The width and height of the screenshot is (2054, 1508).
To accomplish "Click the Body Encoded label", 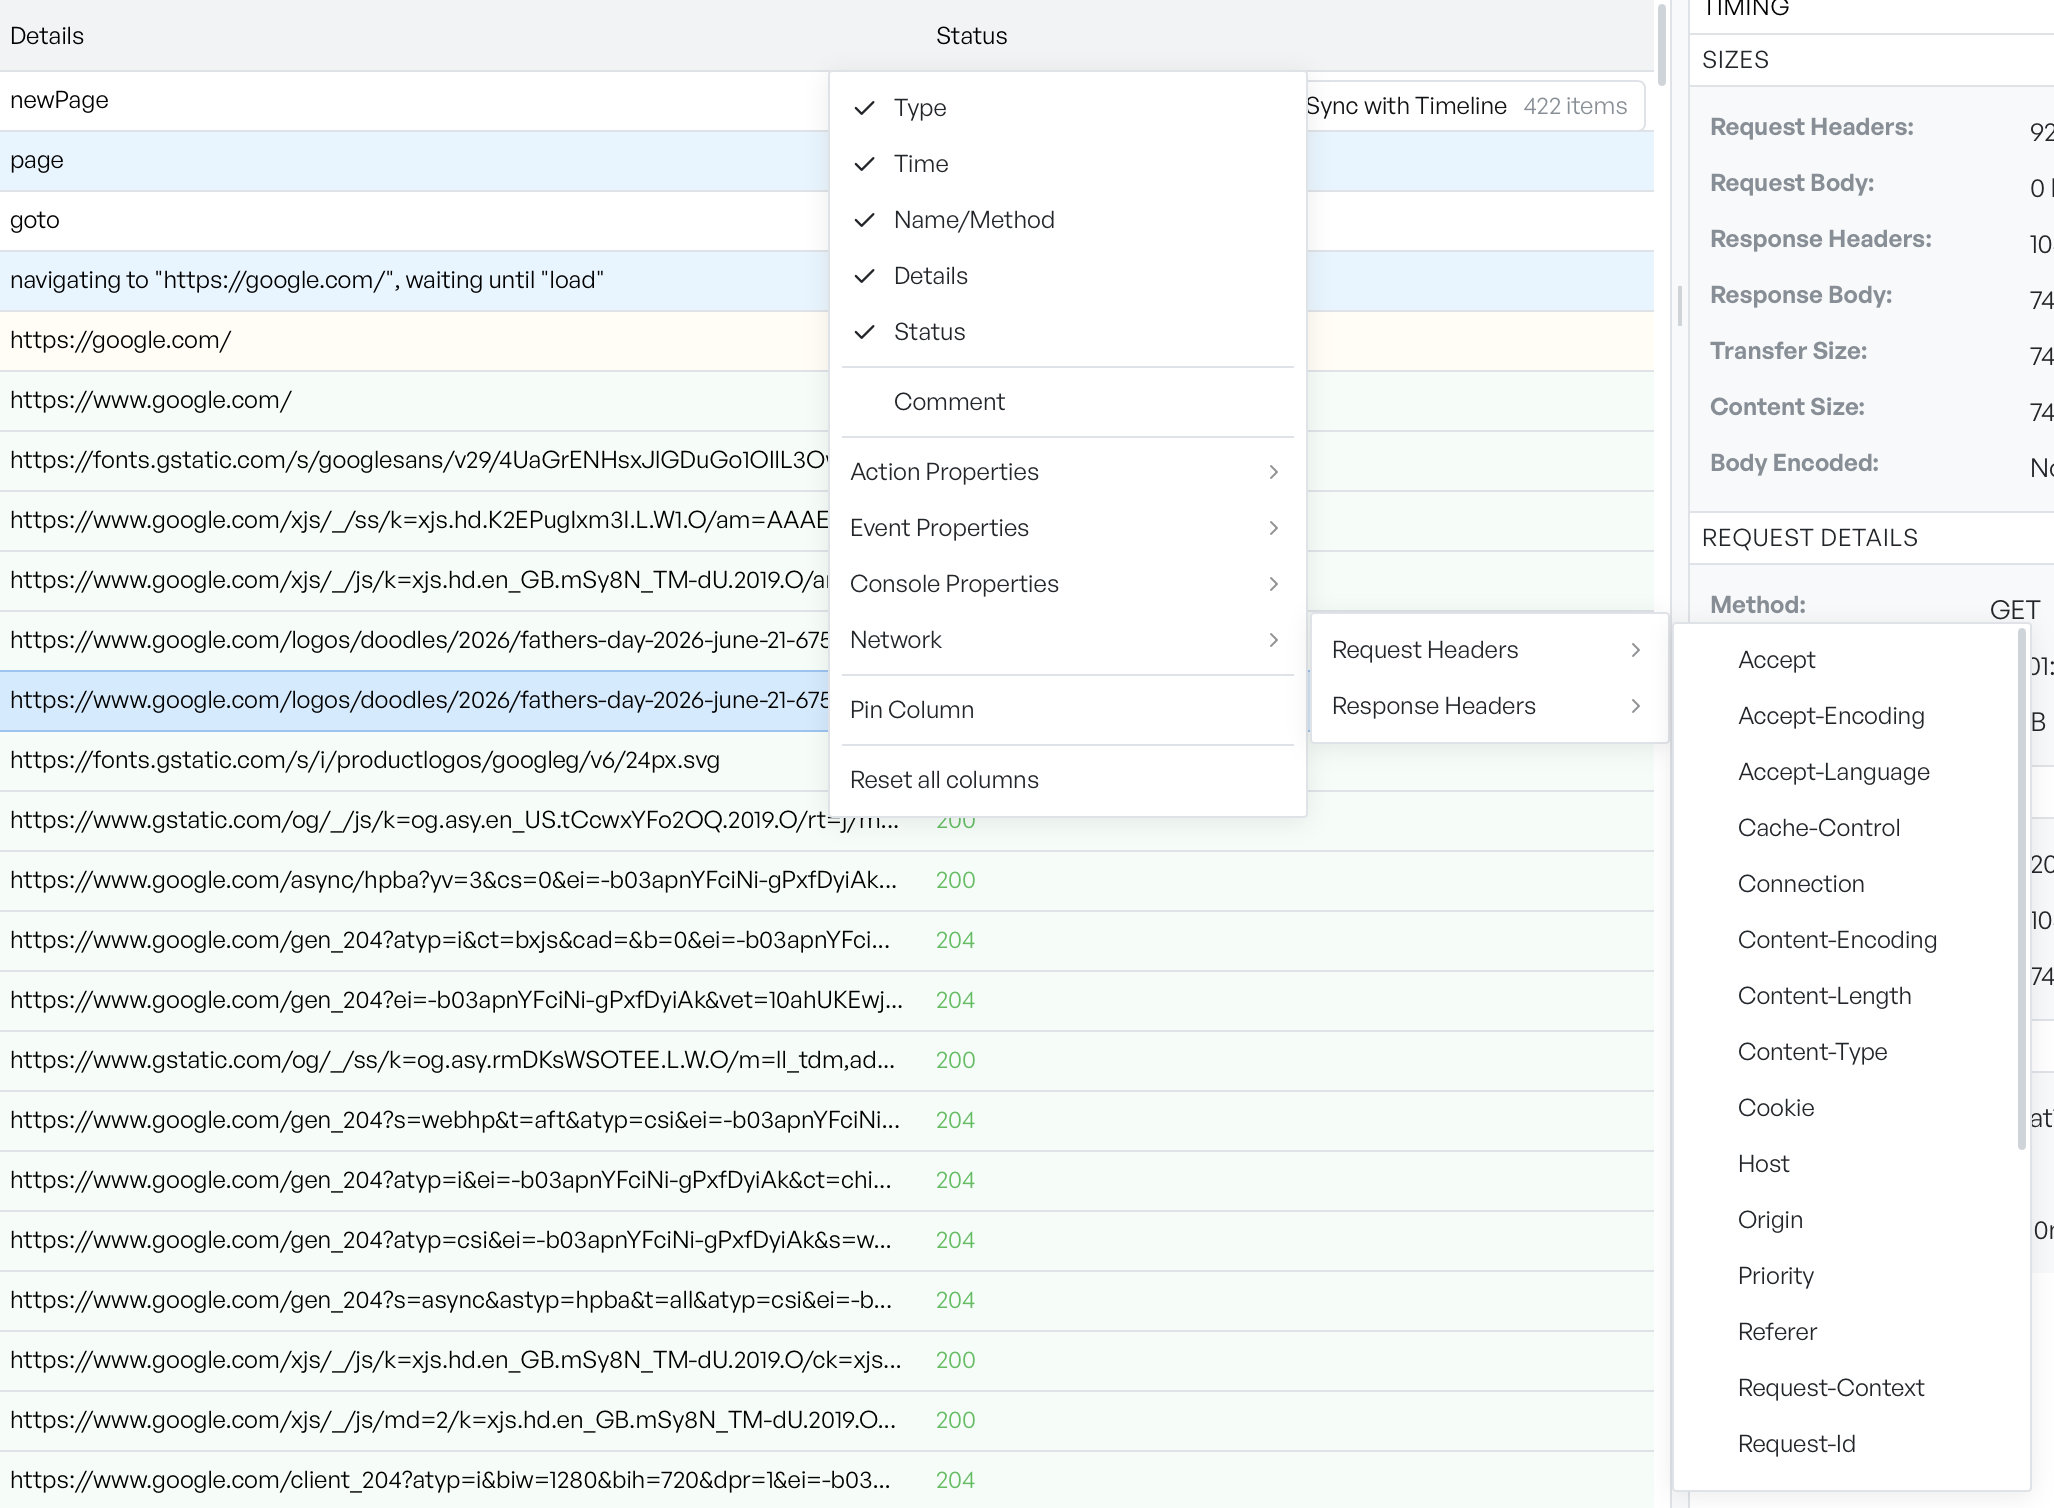I will (1794, 463).
